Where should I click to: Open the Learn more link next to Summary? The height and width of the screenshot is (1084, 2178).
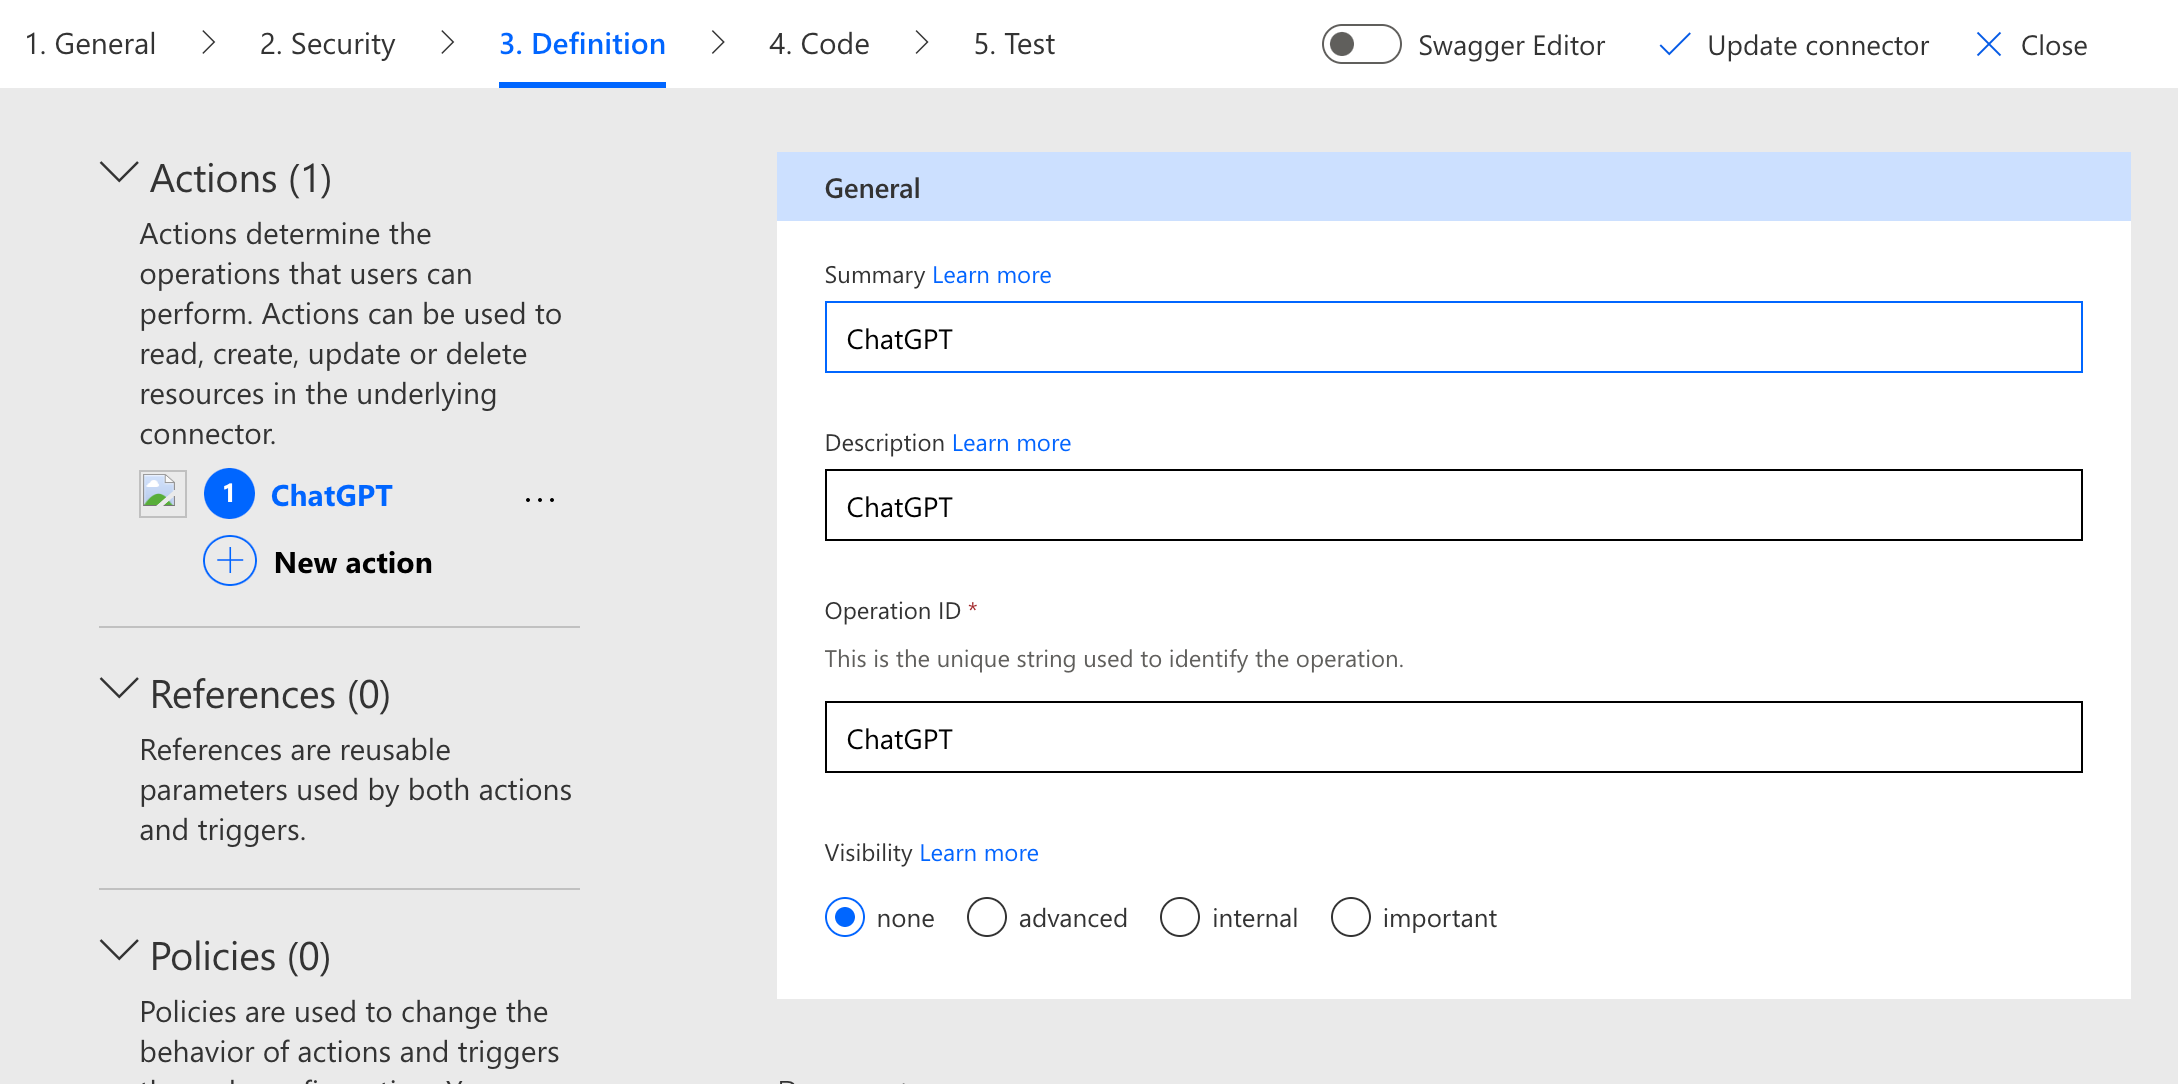click(x=991, y=275)
